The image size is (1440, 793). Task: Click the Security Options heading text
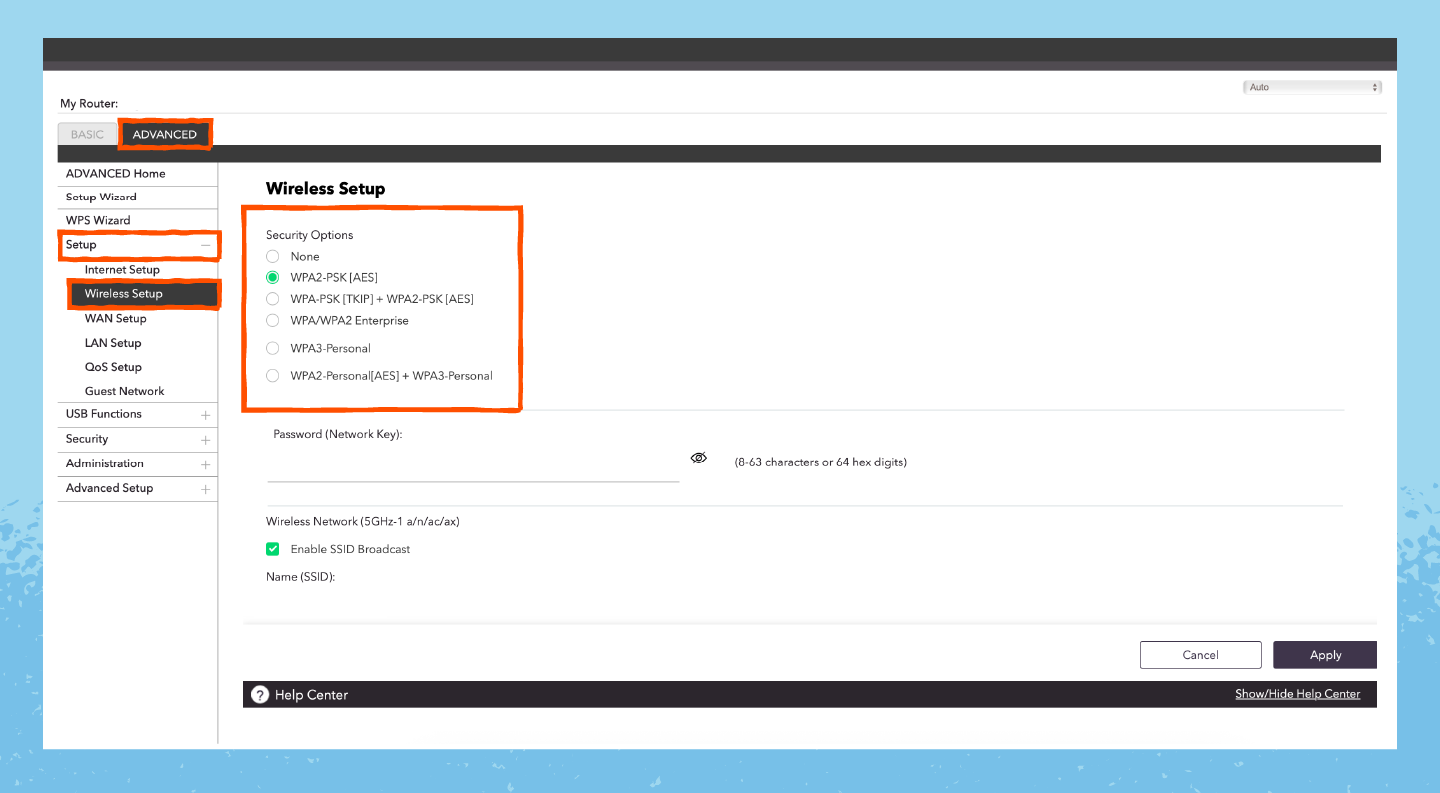(309, 235)
